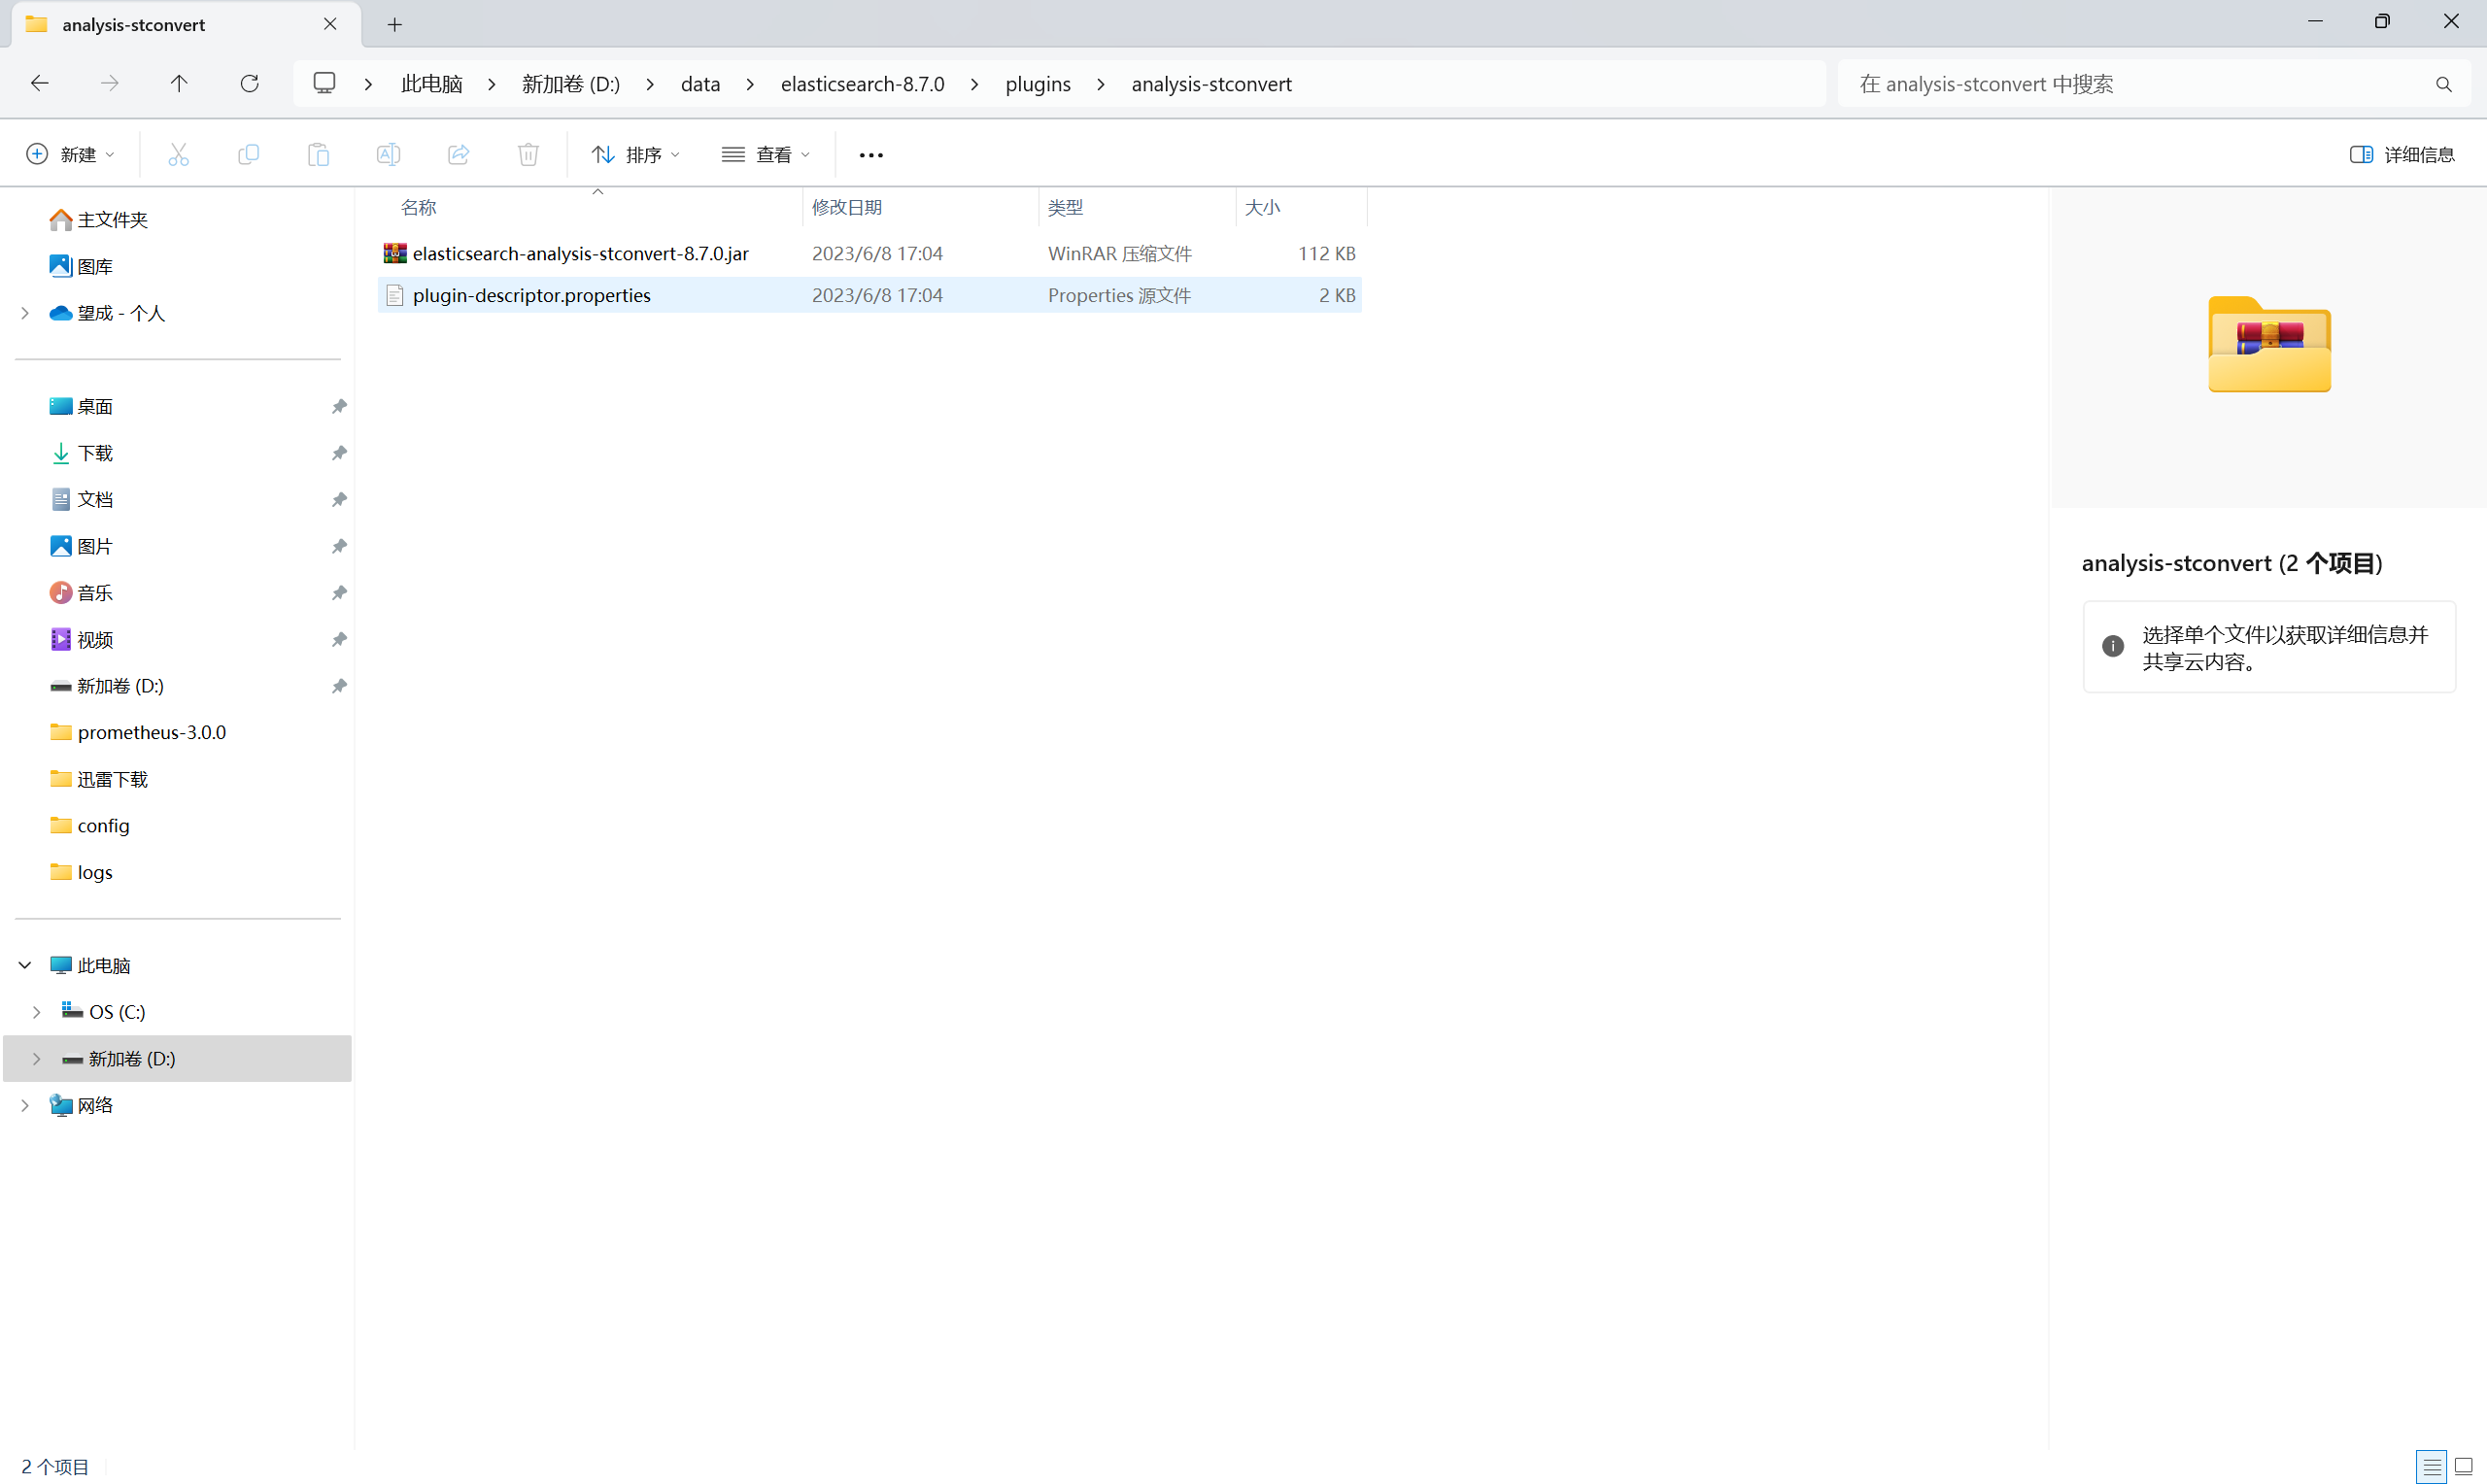
Task: Click the Rename icon in toolbar
Action: point(388,154)
